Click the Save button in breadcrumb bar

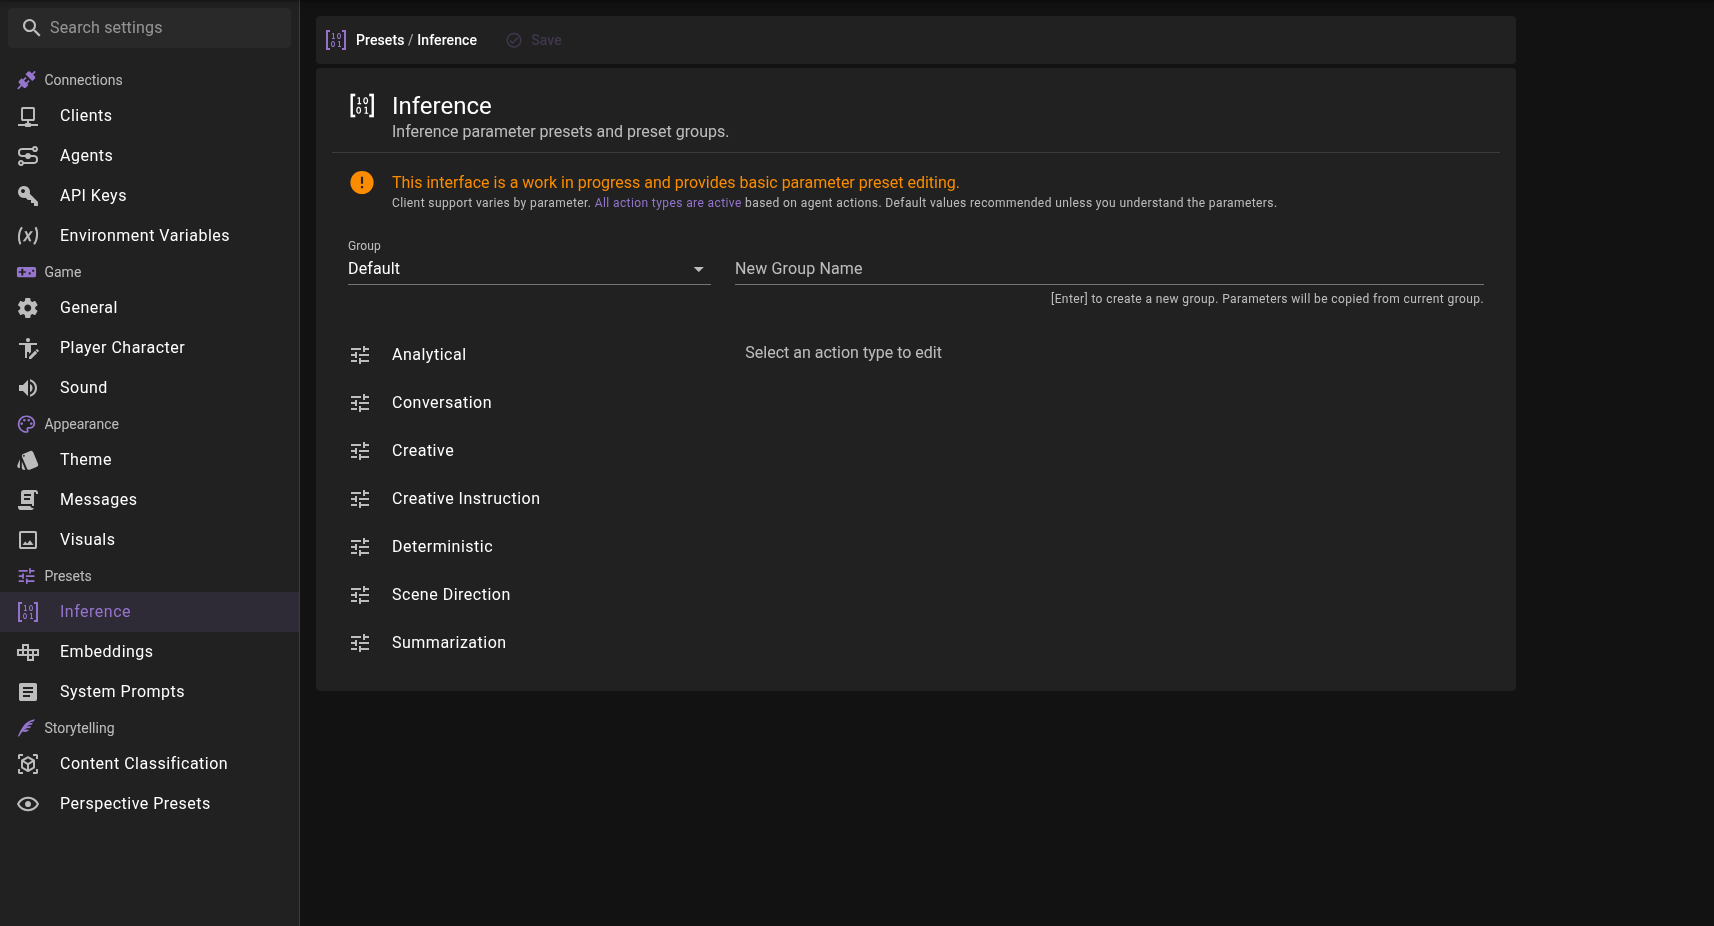[534, 40]
